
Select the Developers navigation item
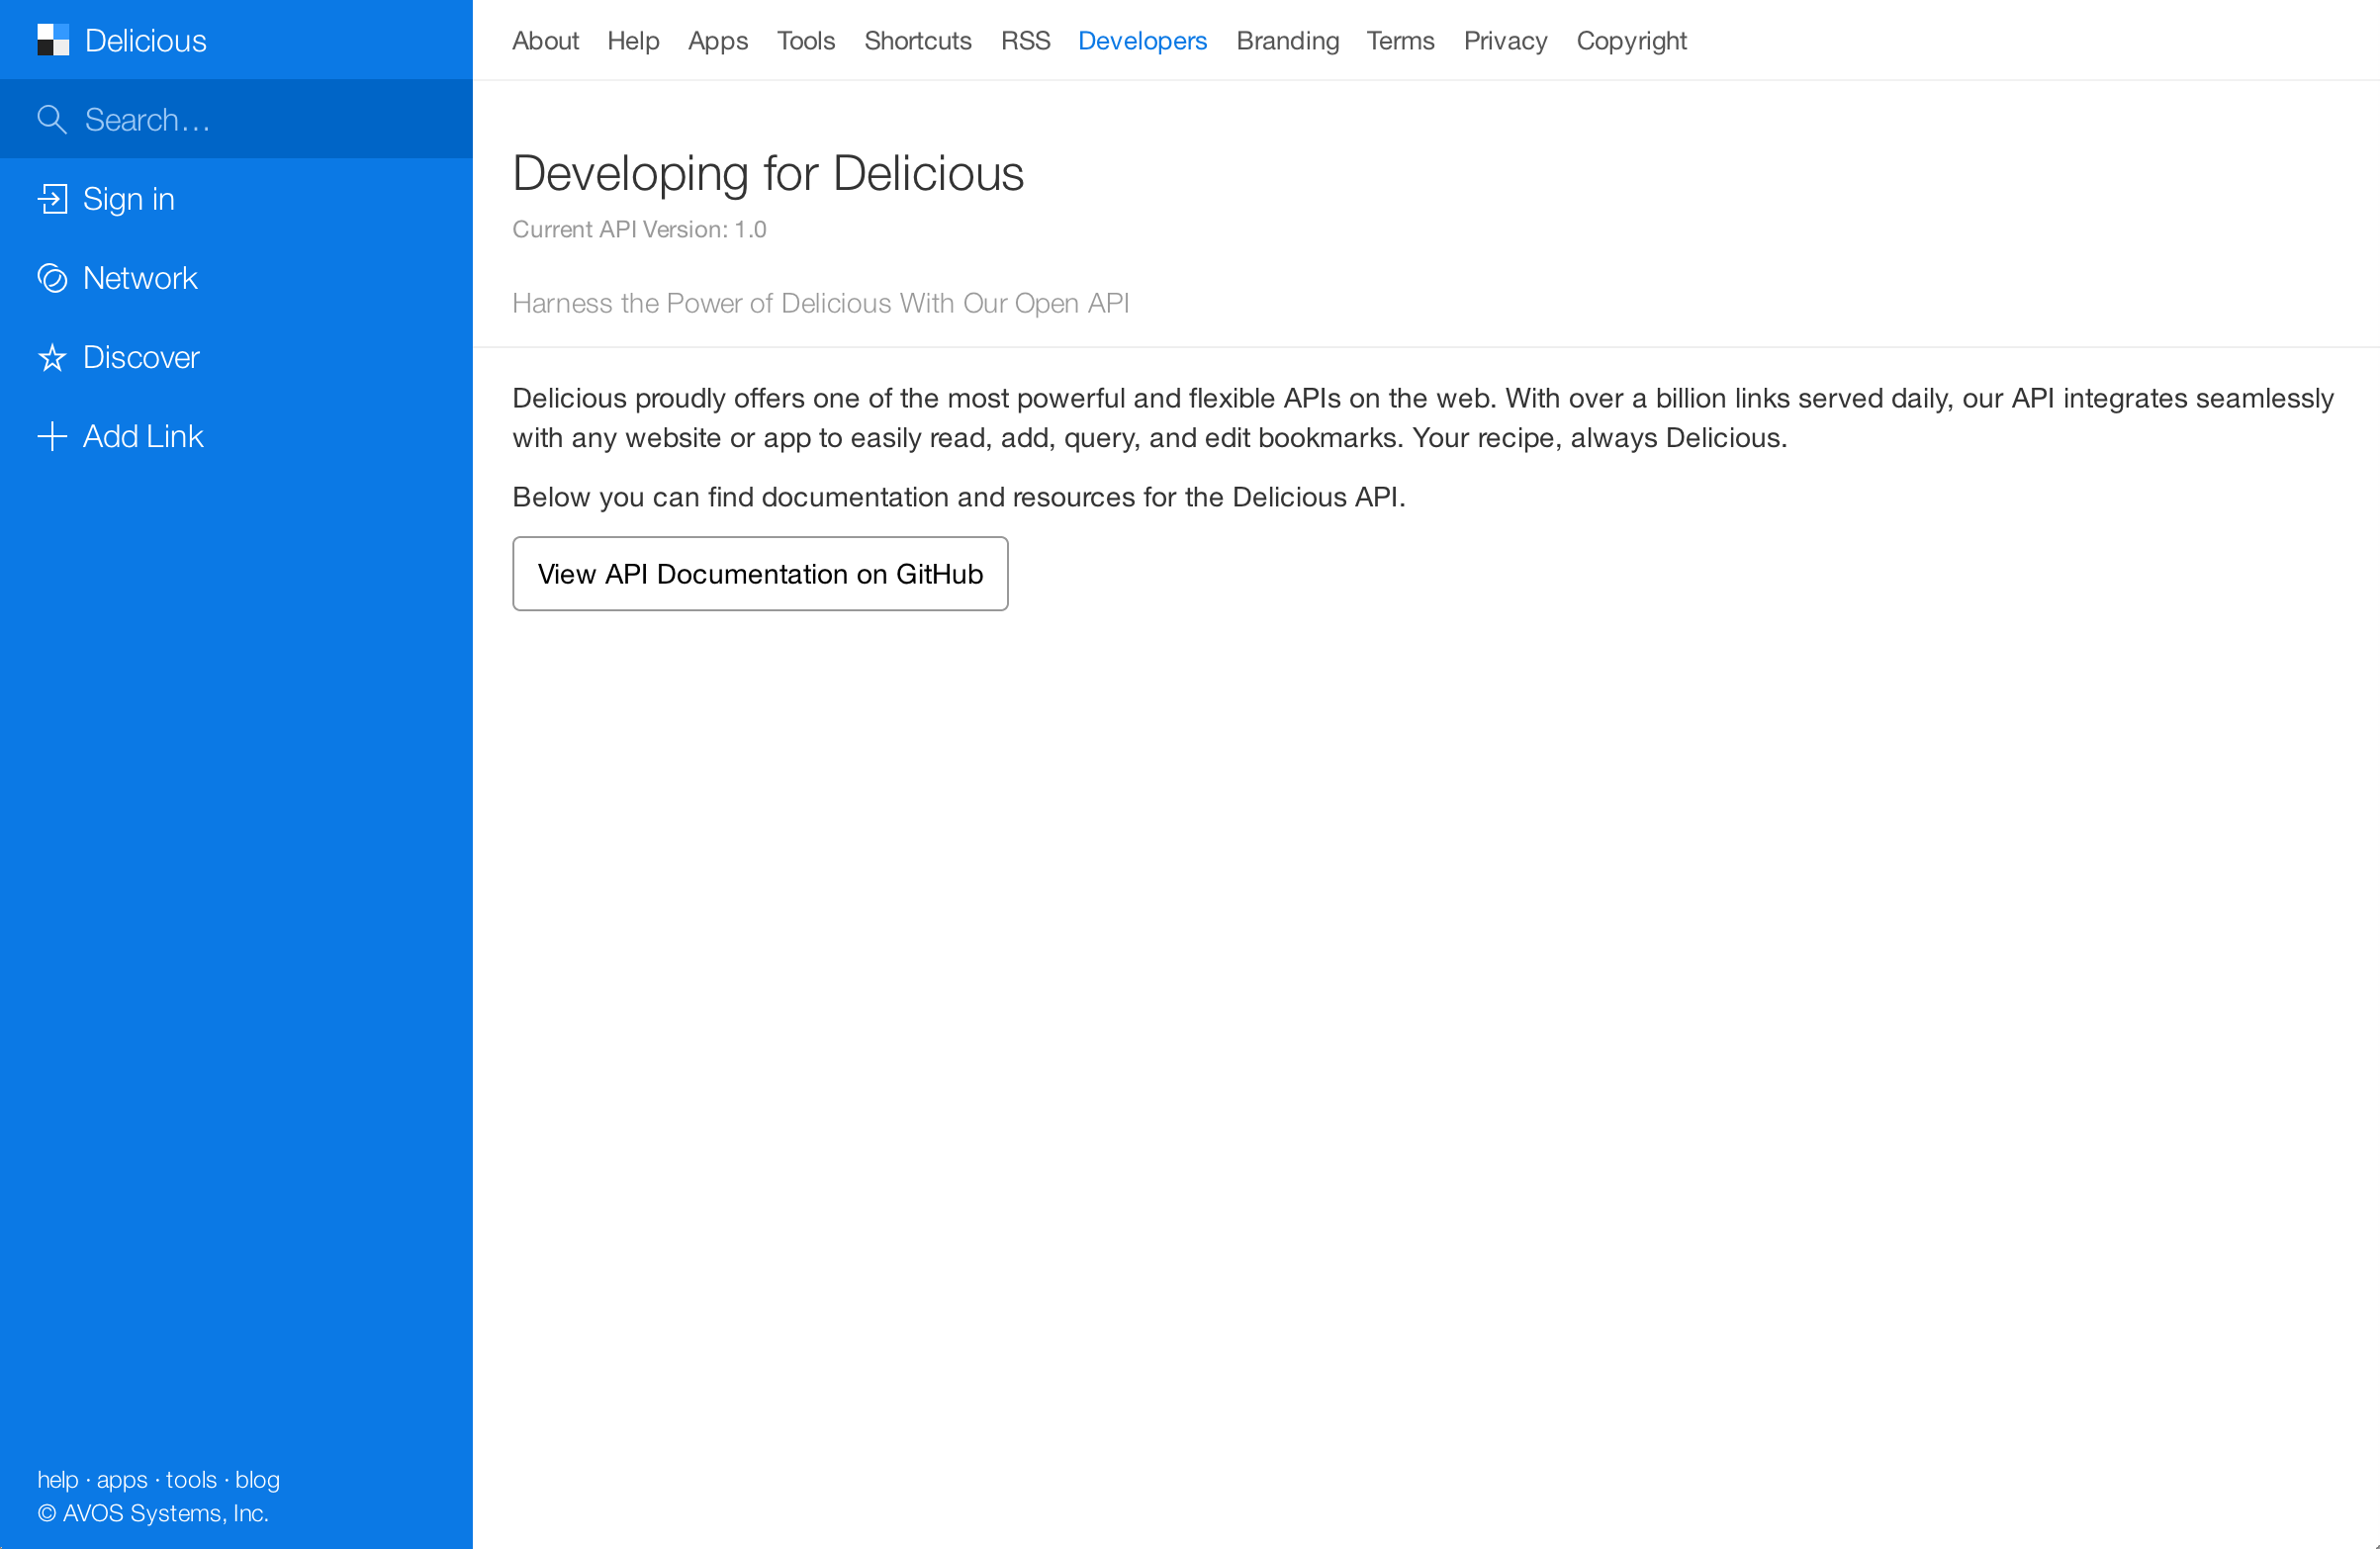point(1142,41)
